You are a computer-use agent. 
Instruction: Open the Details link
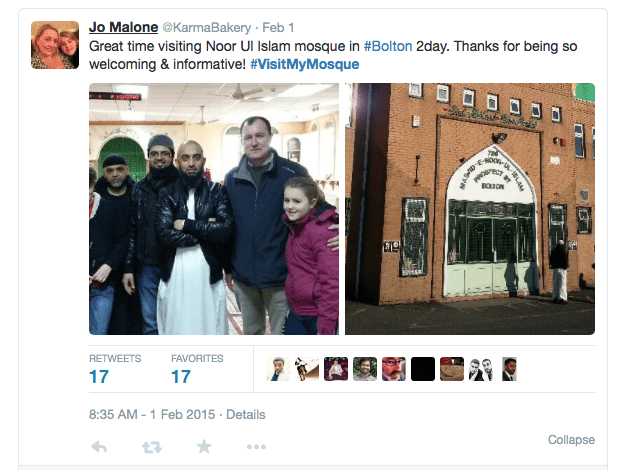(x=246, y=414)
